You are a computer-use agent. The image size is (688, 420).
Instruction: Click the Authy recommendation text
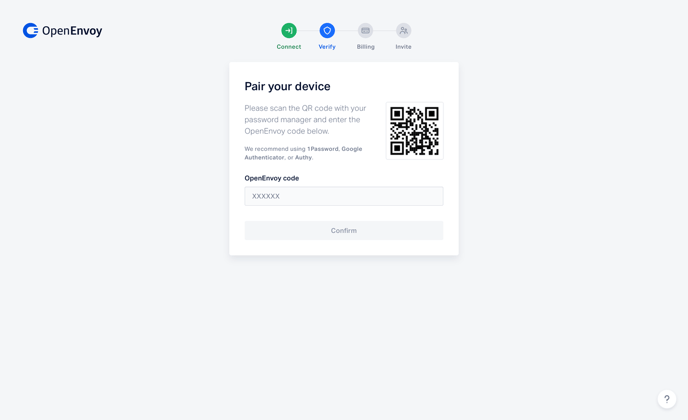[303, 158]
